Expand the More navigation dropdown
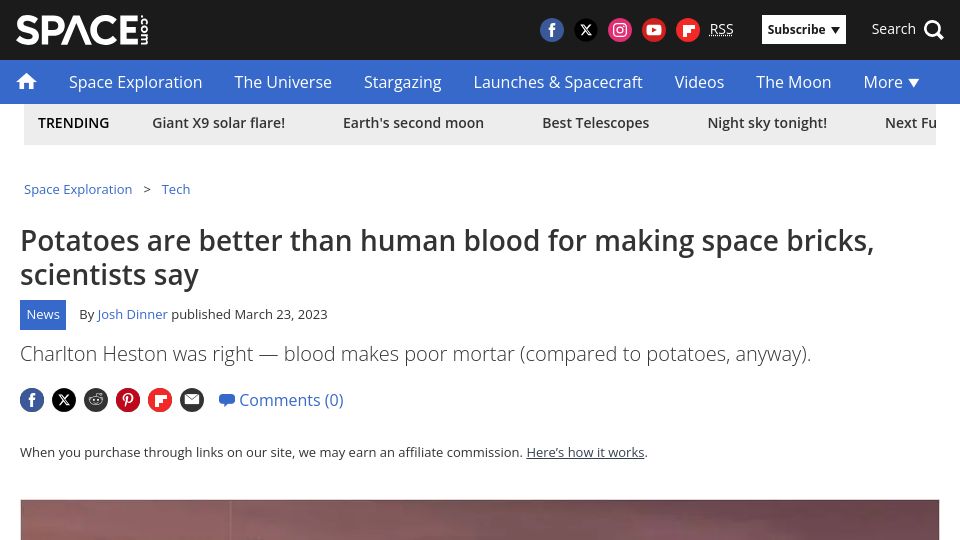The height and width of the screenshot is (540, 960). click(x=891, y=82)
